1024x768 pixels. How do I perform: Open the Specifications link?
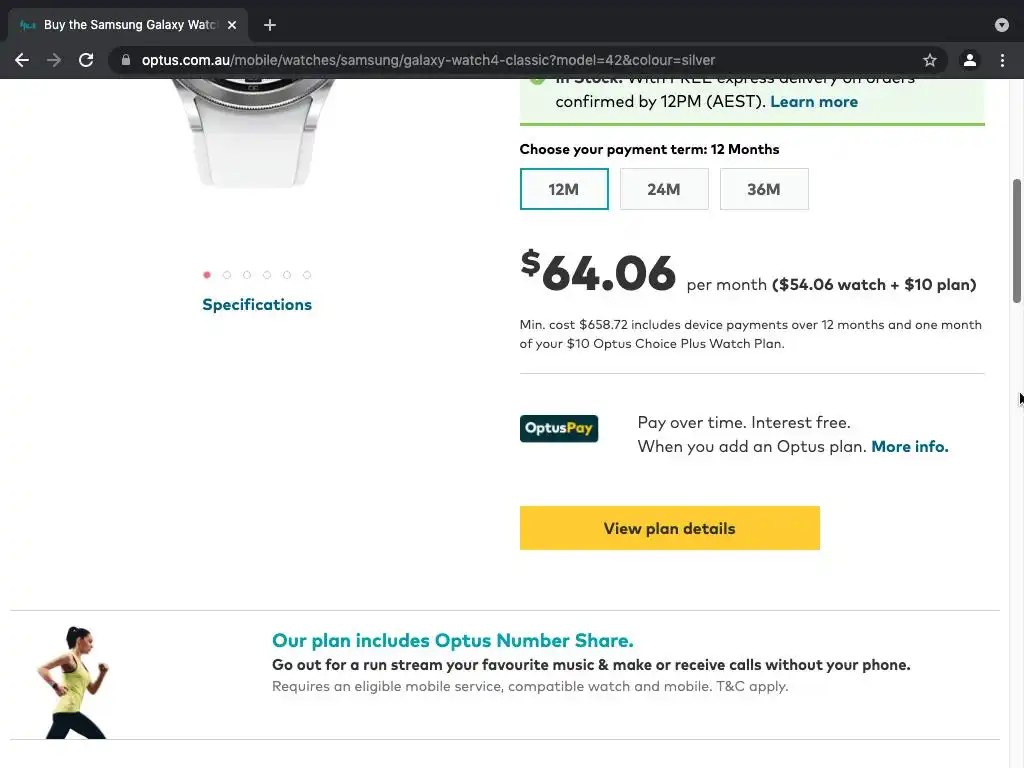[x=257, y=305]
